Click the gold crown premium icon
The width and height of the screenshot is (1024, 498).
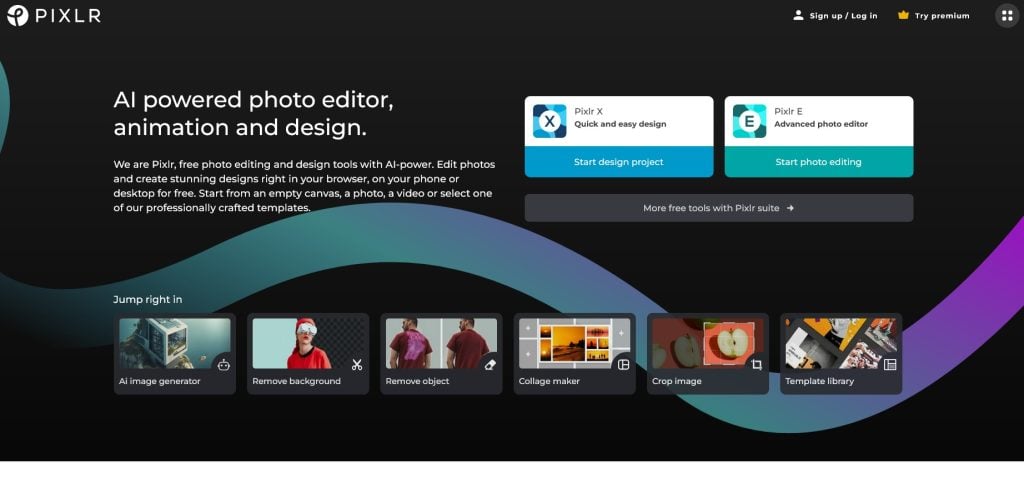903,15
